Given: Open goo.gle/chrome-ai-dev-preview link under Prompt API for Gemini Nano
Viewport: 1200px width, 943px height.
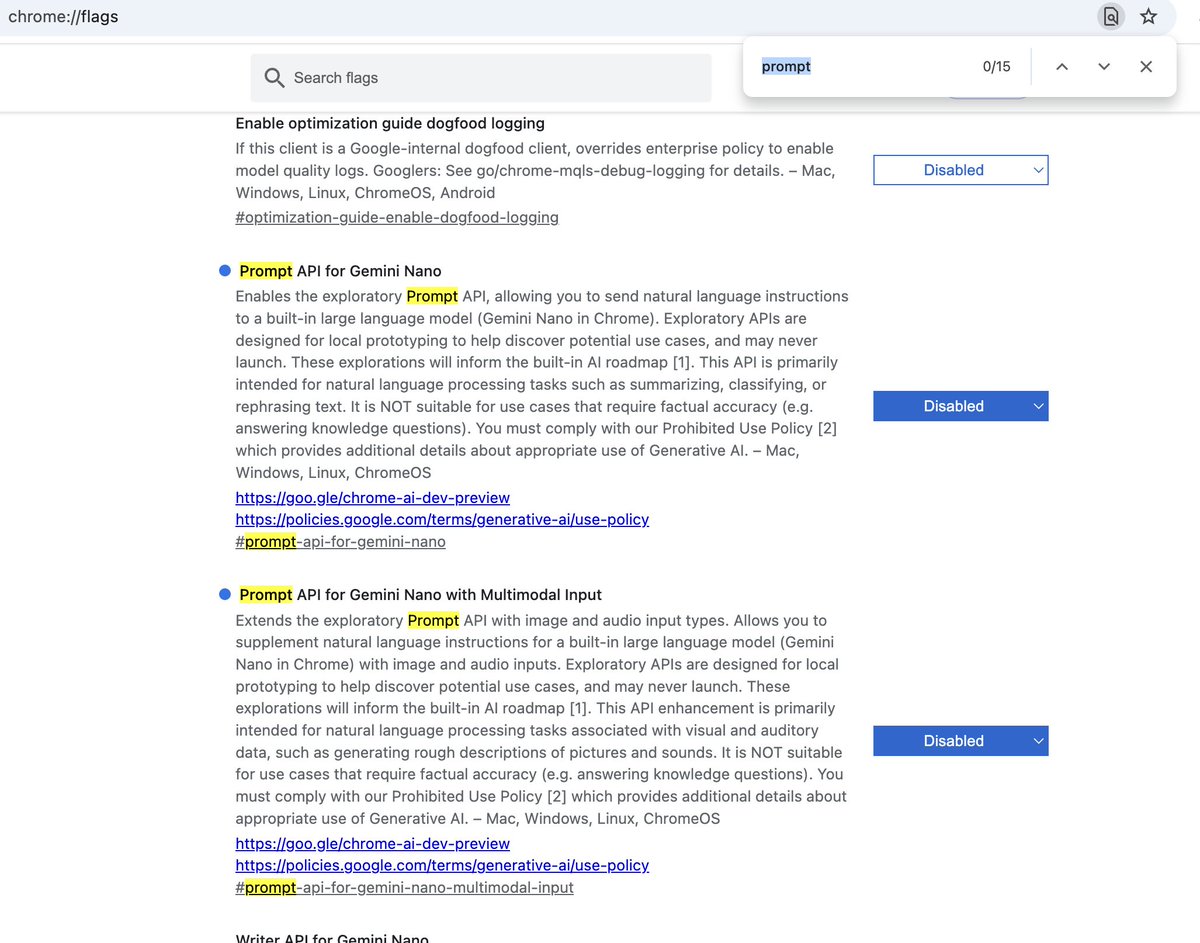Looking at the screenshot, I should point(373,498).
